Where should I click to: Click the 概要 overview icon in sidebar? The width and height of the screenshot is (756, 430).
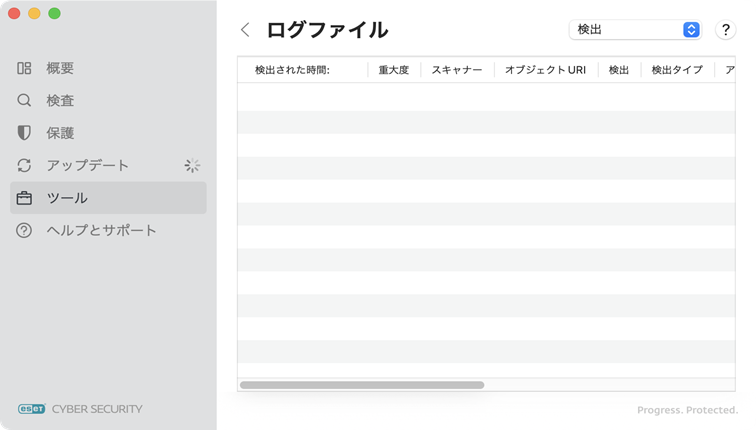tap(25, 68)
